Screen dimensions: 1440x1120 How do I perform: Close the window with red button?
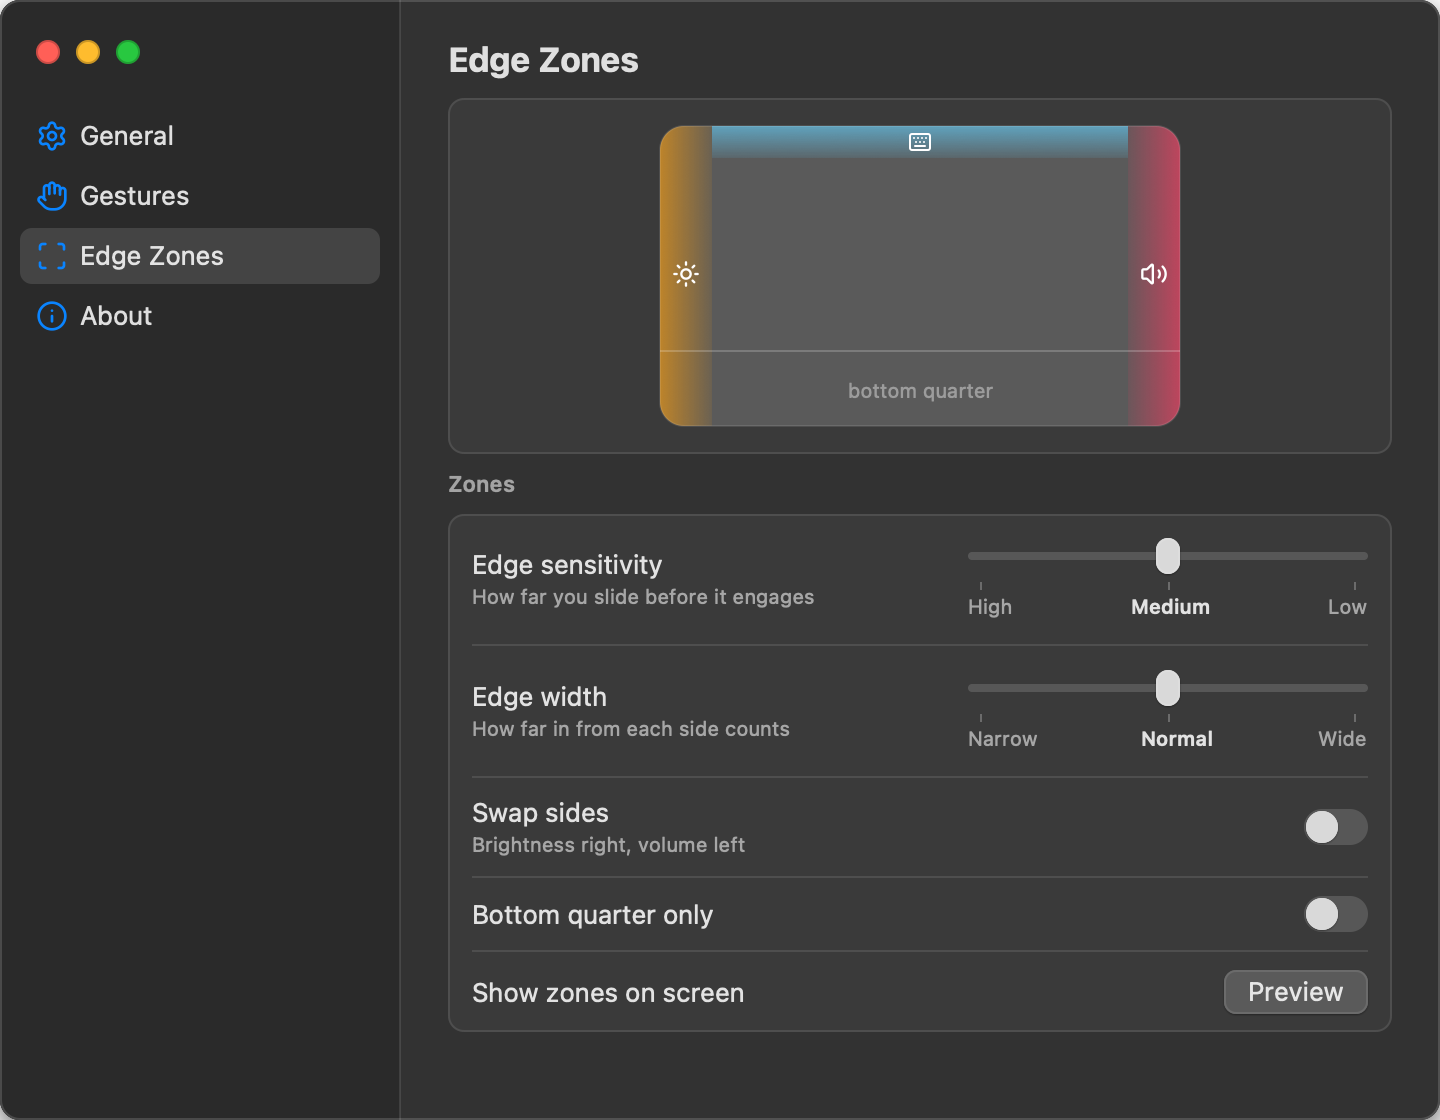click(48, 52)
